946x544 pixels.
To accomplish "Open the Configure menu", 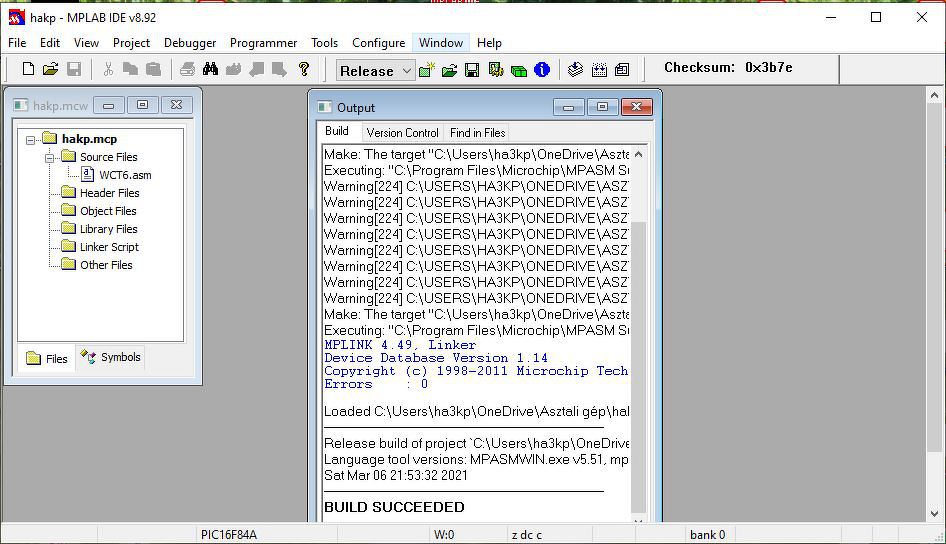I will [x=378, y=43].
